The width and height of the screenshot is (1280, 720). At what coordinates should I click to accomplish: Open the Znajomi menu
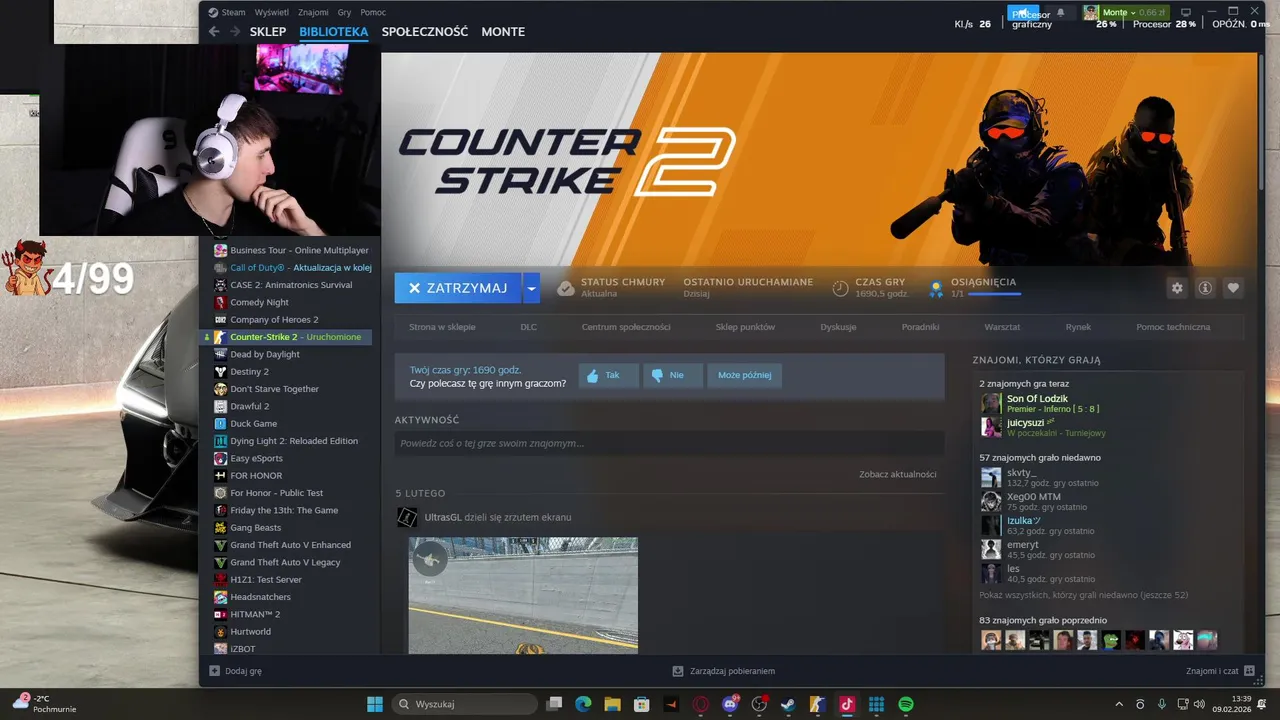313,12
